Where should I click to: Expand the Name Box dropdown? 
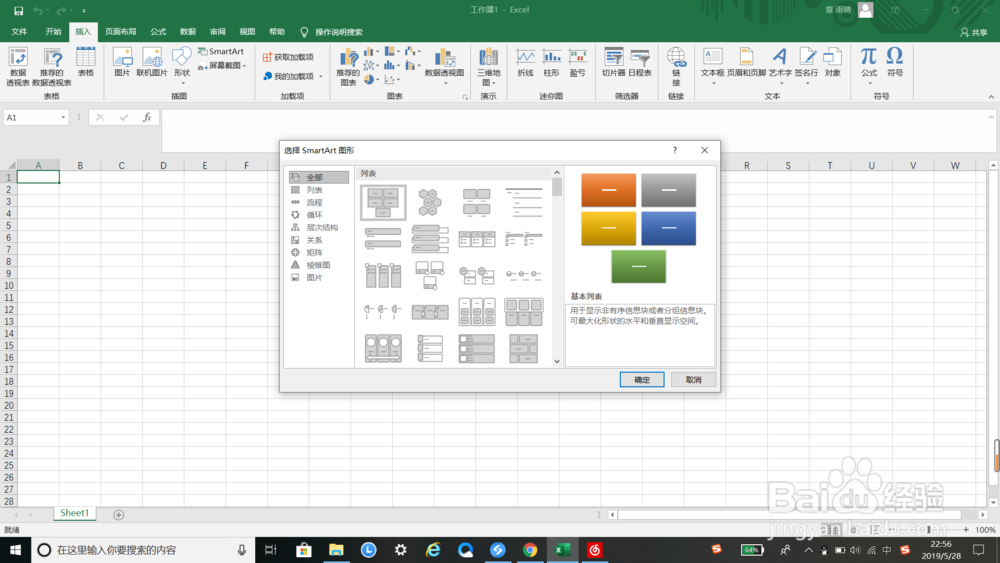click(x=63, y=117)
